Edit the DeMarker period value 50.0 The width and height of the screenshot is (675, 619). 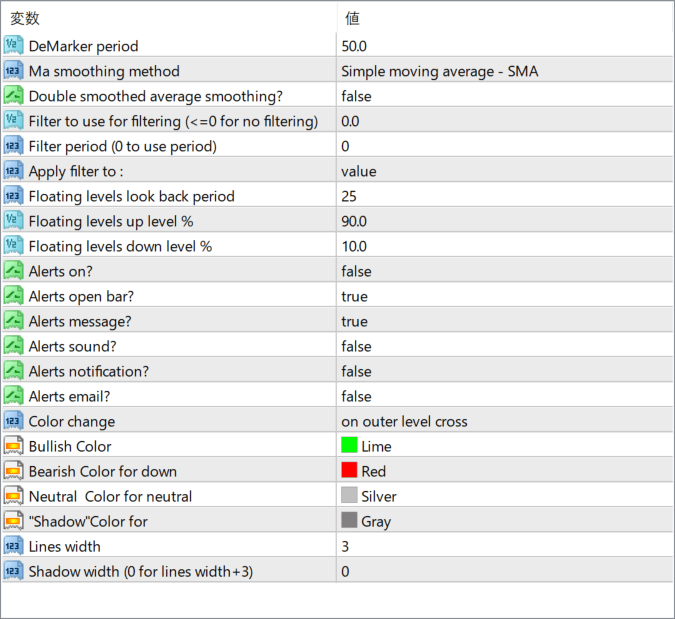(x=505, y=46)
